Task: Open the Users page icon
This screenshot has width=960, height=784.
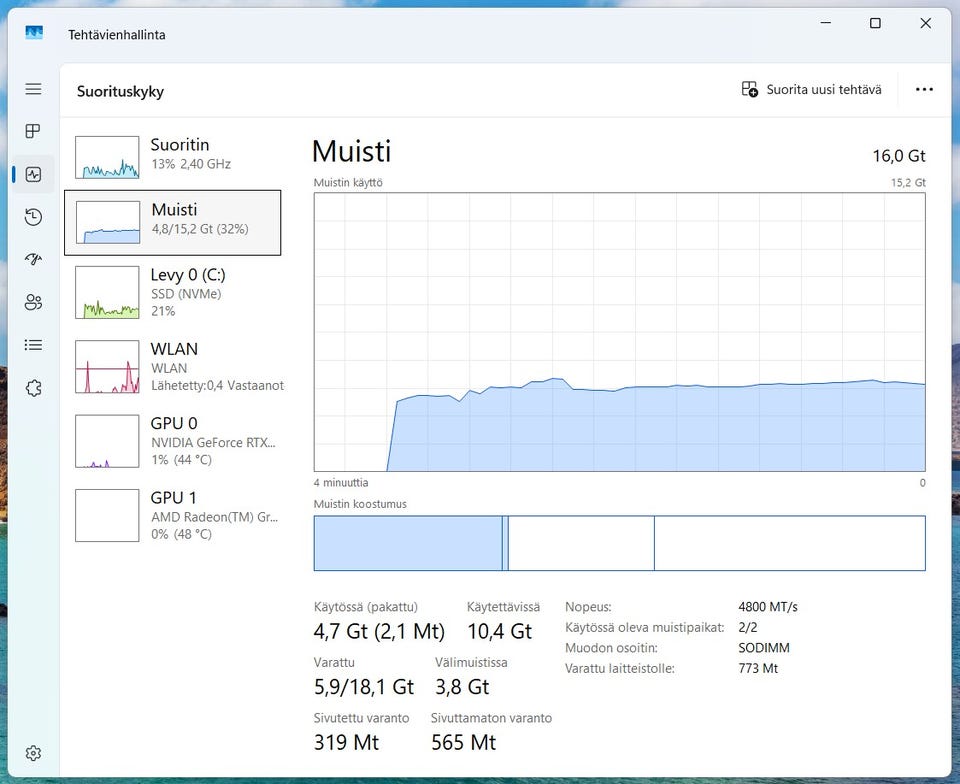Action: (x=33, y=302)
